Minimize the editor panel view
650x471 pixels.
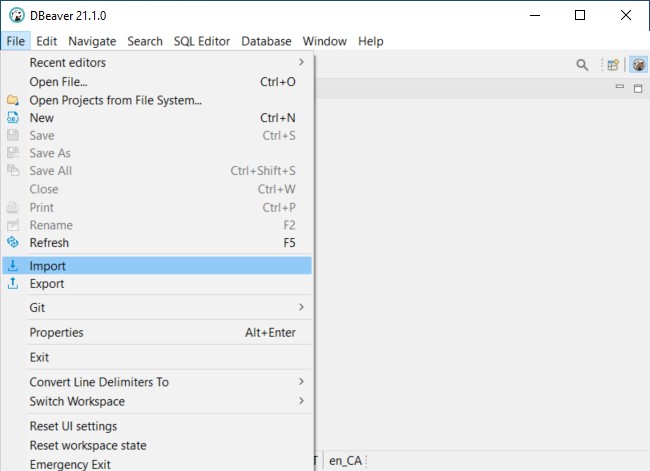point(620,87)
